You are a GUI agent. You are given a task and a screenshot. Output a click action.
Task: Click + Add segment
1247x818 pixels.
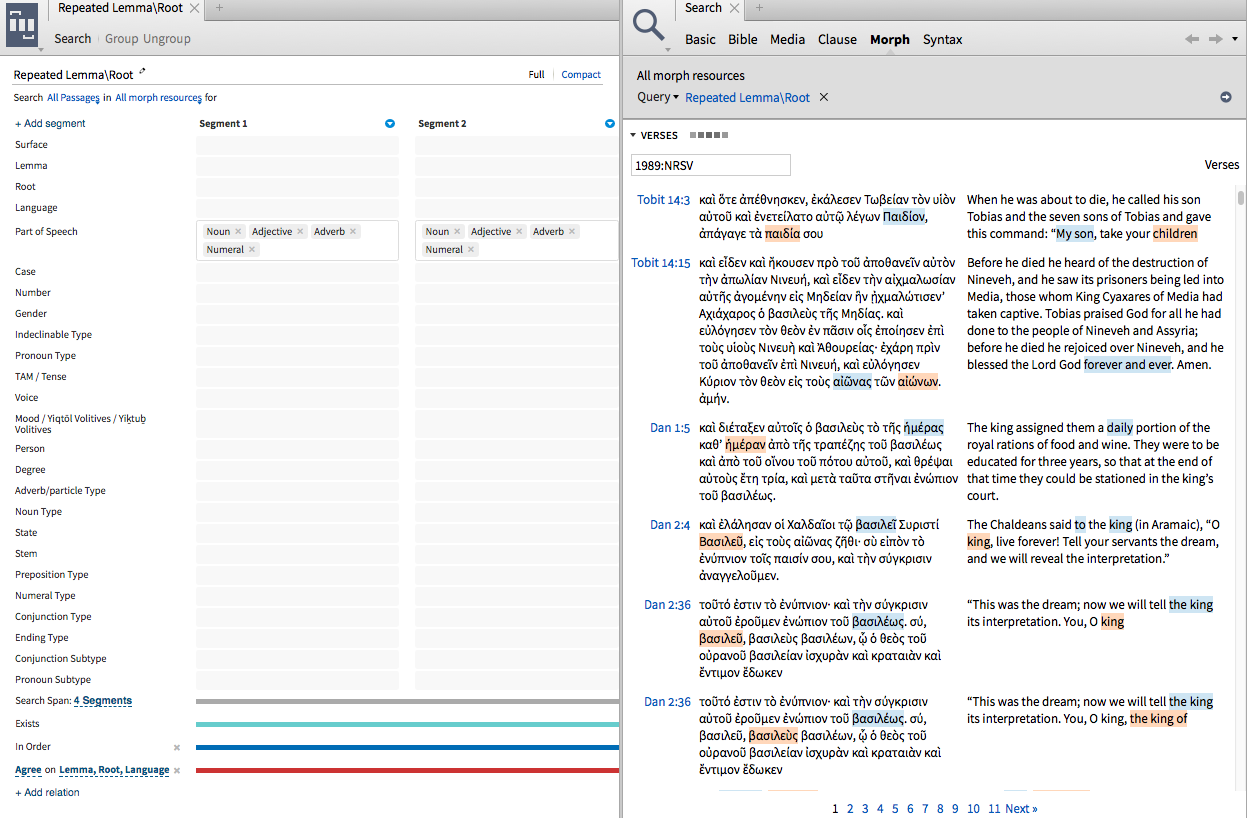[50, 124]
